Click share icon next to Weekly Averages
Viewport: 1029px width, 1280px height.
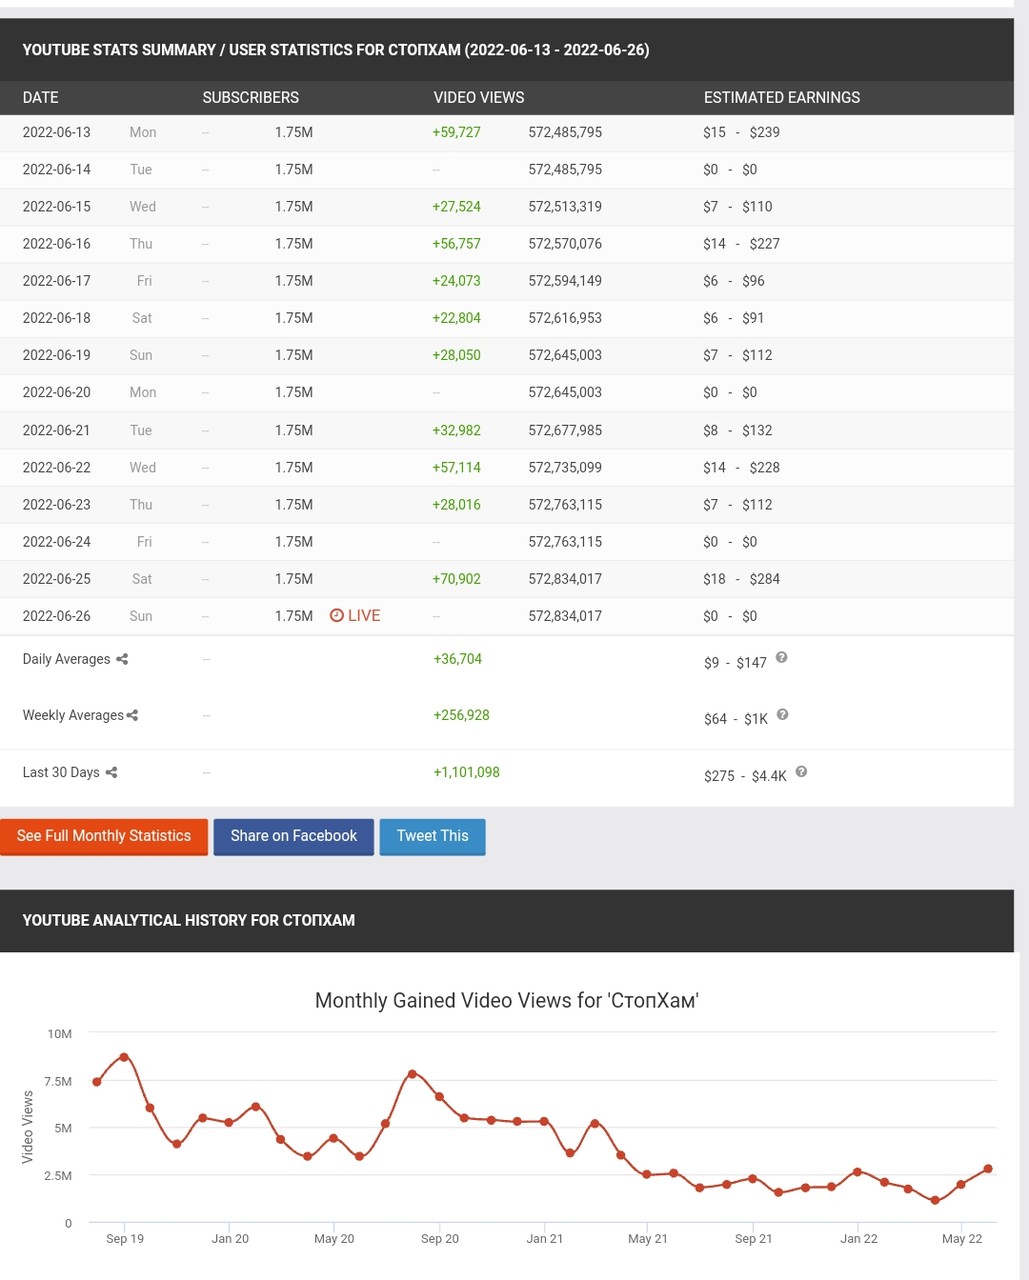click(x=133, y=715)
